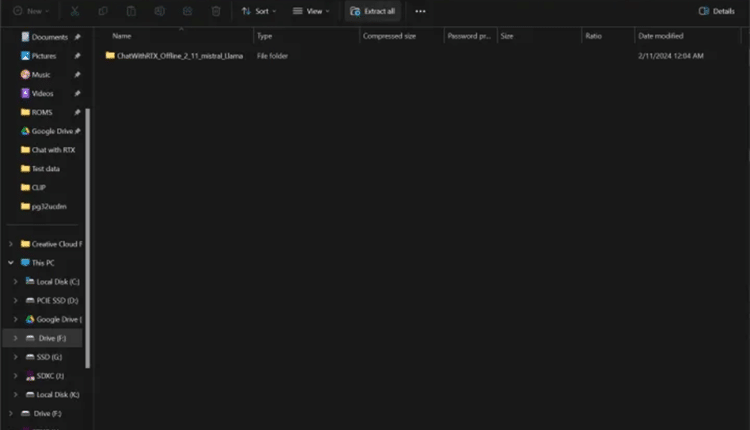Click the New button
Image resolution: width=750 pixels, height=430 pixels.
tap(31, 11)
